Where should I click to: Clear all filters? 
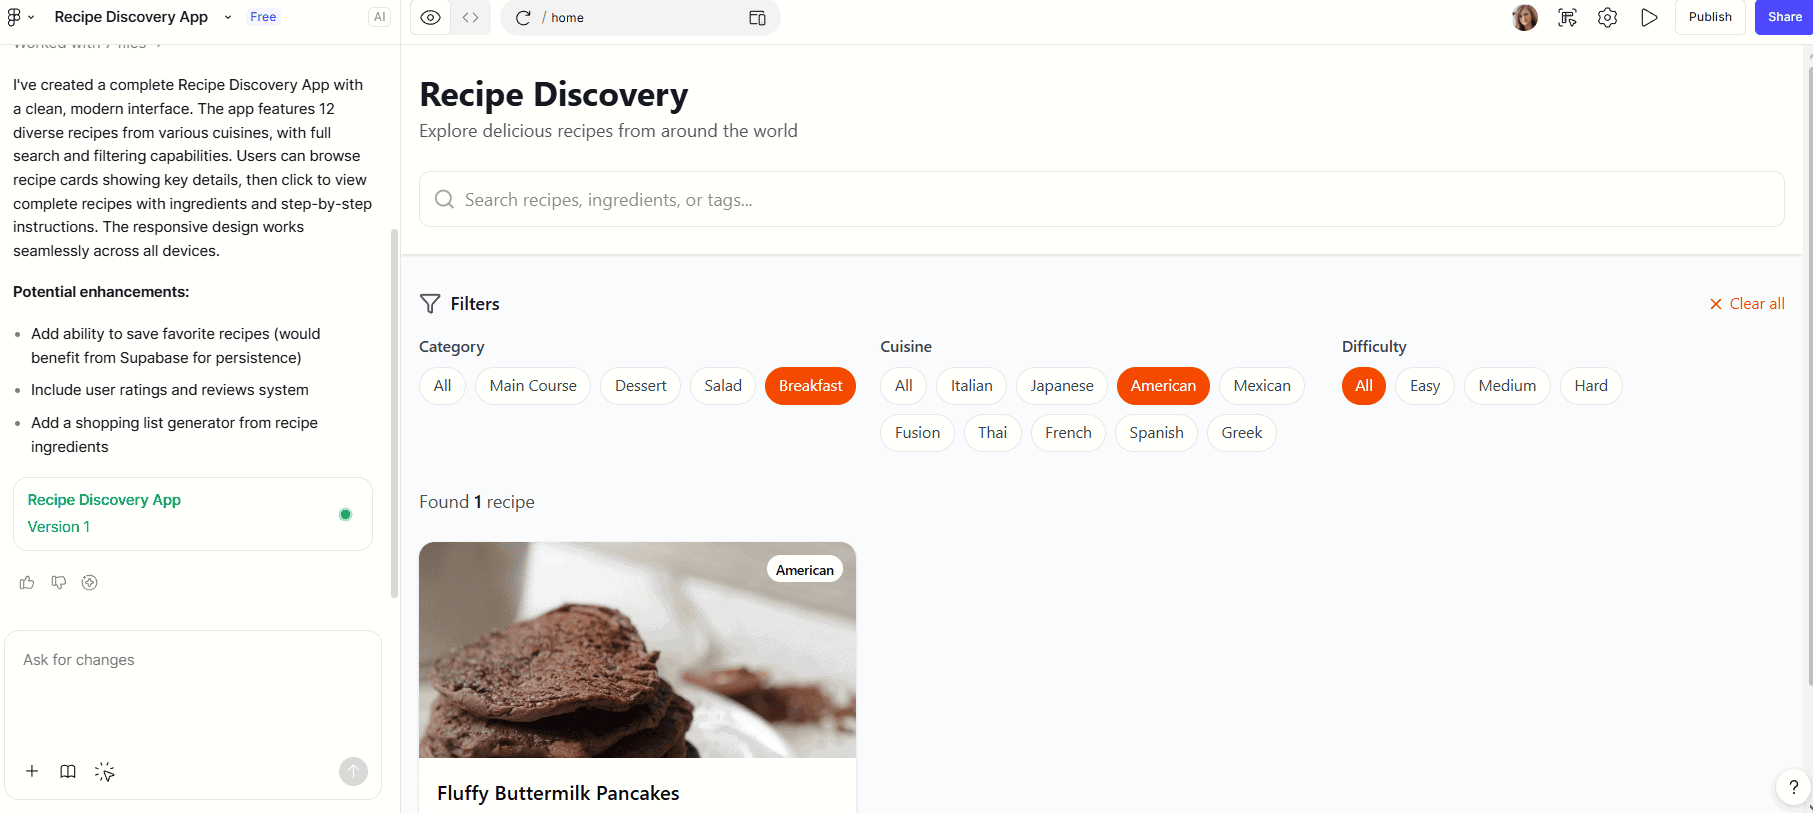pos(1746,304)
